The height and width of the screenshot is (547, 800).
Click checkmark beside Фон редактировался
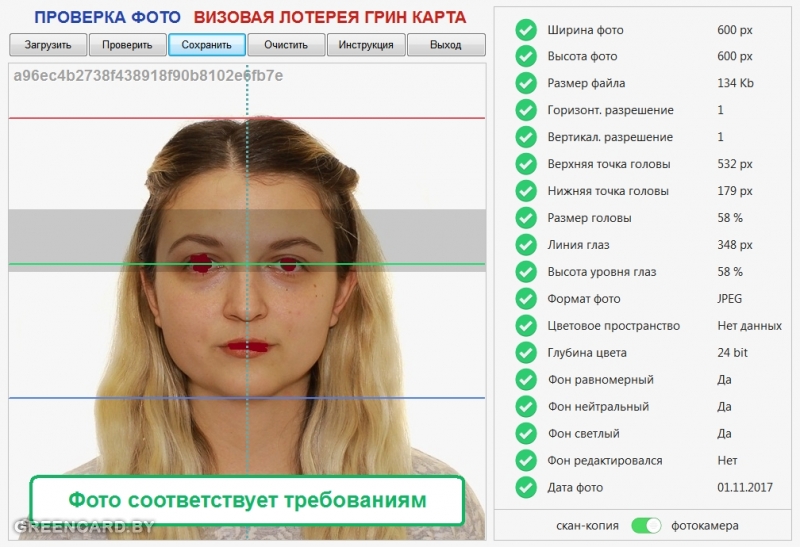coord(526,460)
